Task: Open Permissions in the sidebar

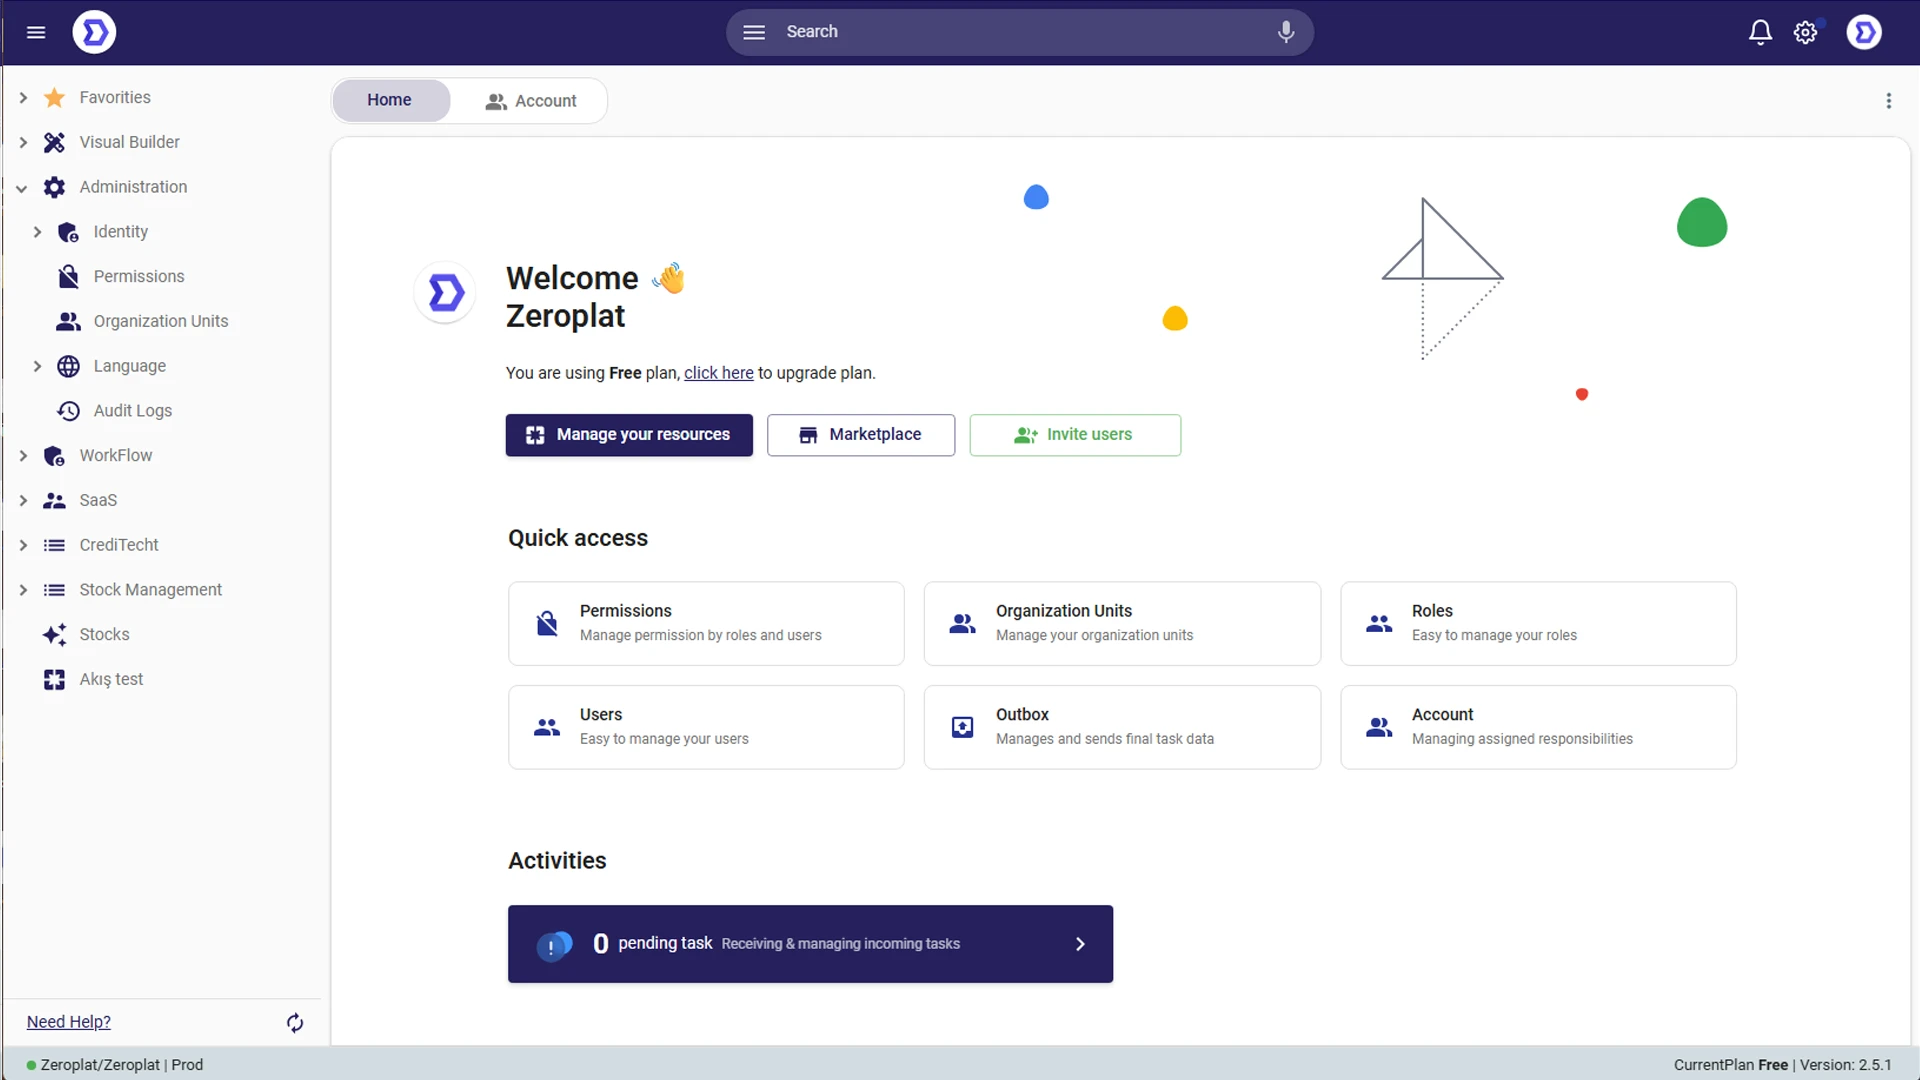Action: pos(139,277)
